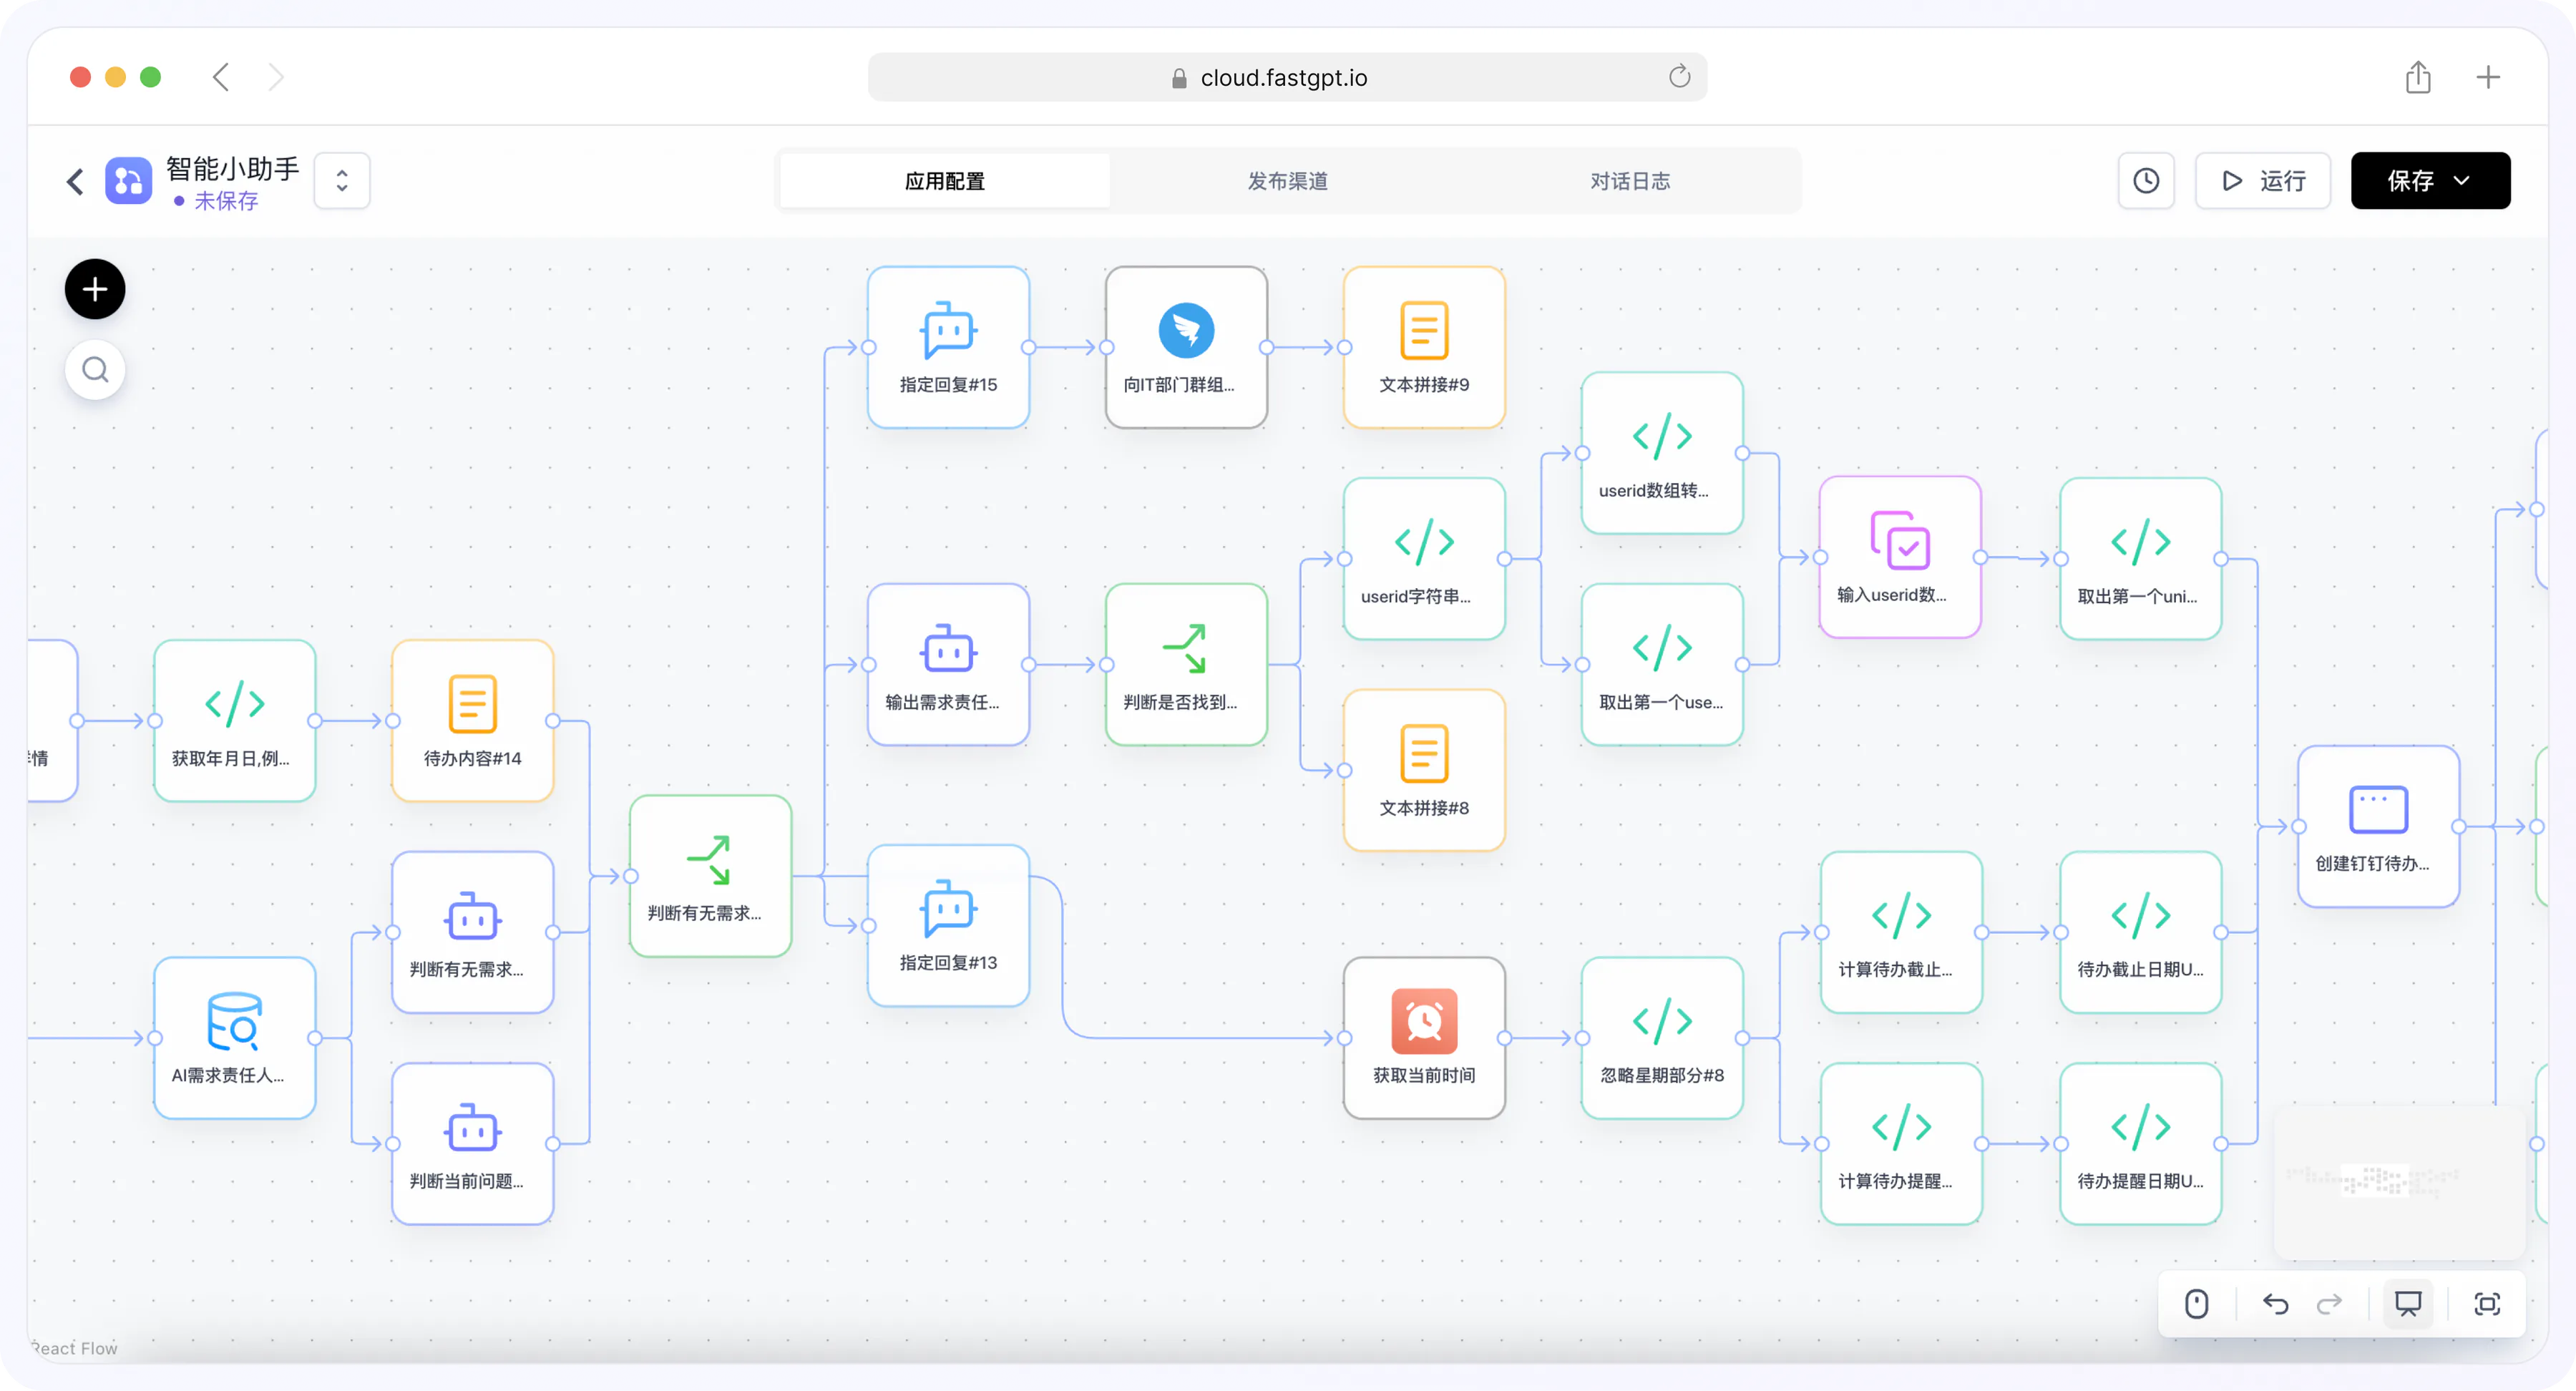The width and height of the screenshot is (2576, 1391).
Task: Select the 取出第一个use code node
Action: [x=1662, y=665]
